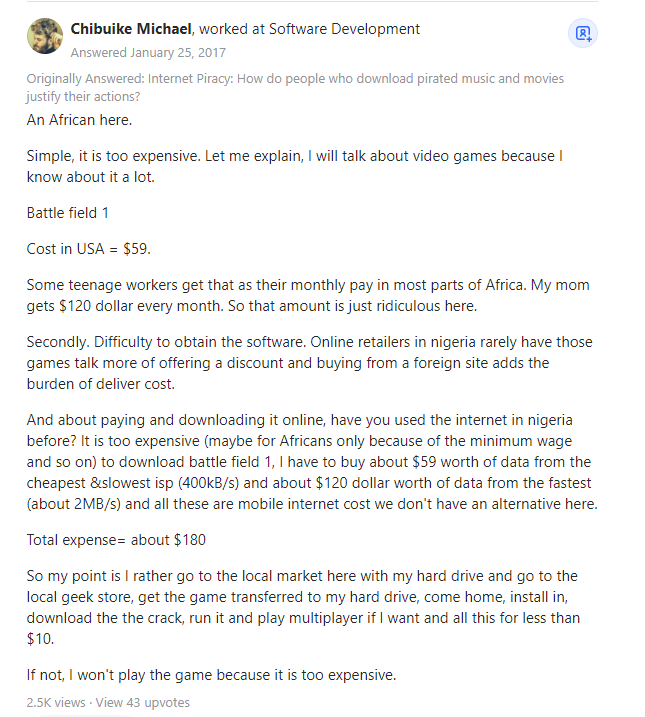Click the 'Total expense= about $180' line
Viewport: 645px width, 717px height.
pyautogui.click(x=116, y=540)
